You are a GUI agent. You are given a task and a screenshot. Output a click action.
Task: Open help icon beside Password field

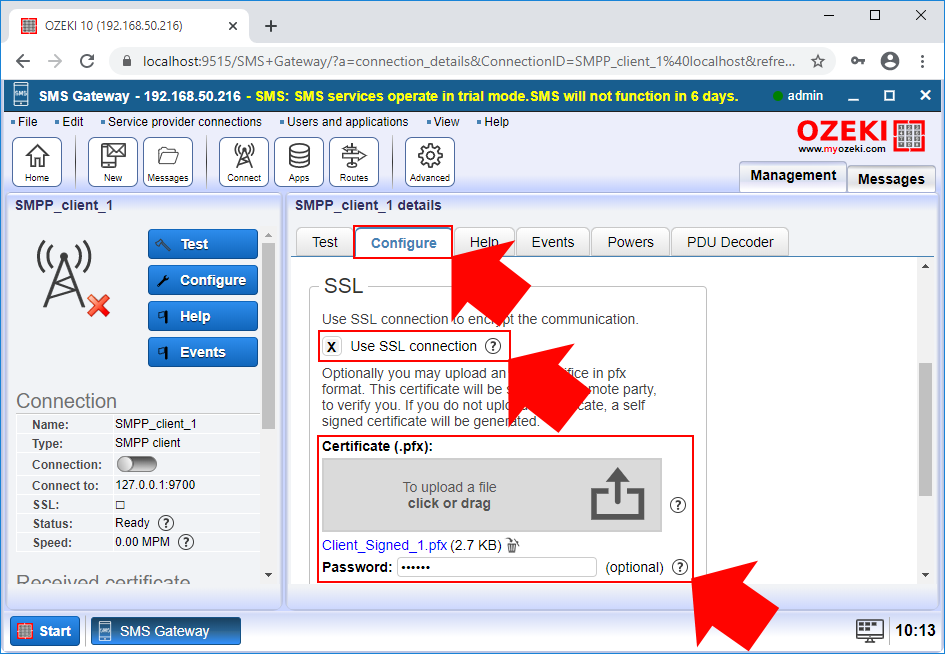[x=680, y=567]
